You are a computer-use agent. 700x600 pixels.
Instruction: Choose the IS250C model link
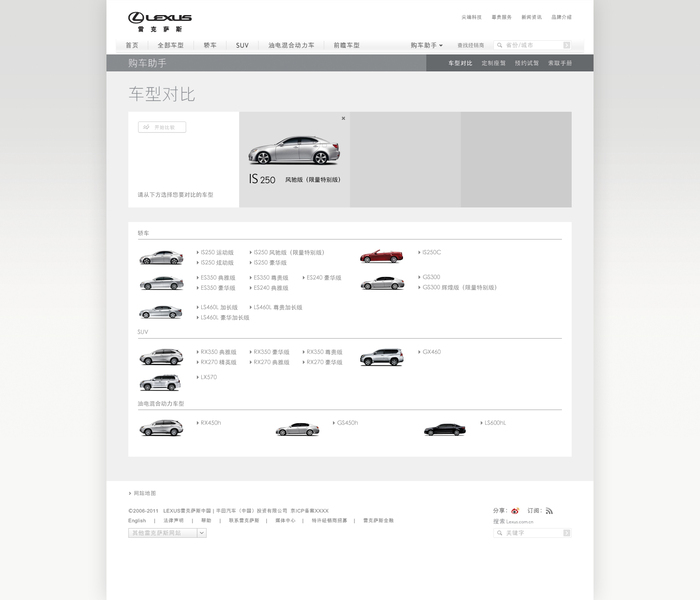[431, 252]
